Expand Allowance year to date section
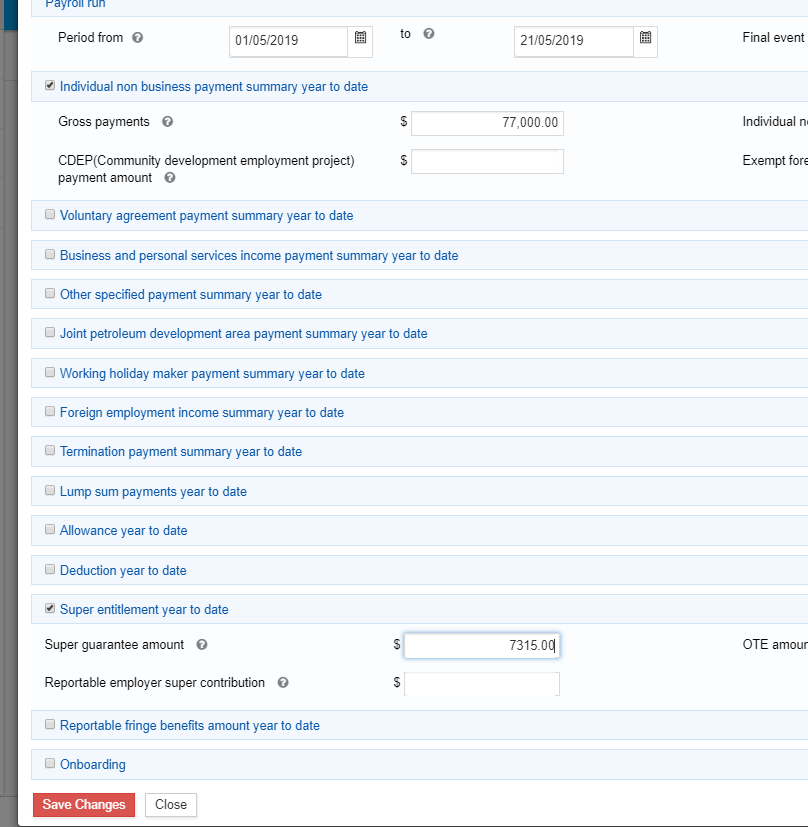 [x=123, y=531]
